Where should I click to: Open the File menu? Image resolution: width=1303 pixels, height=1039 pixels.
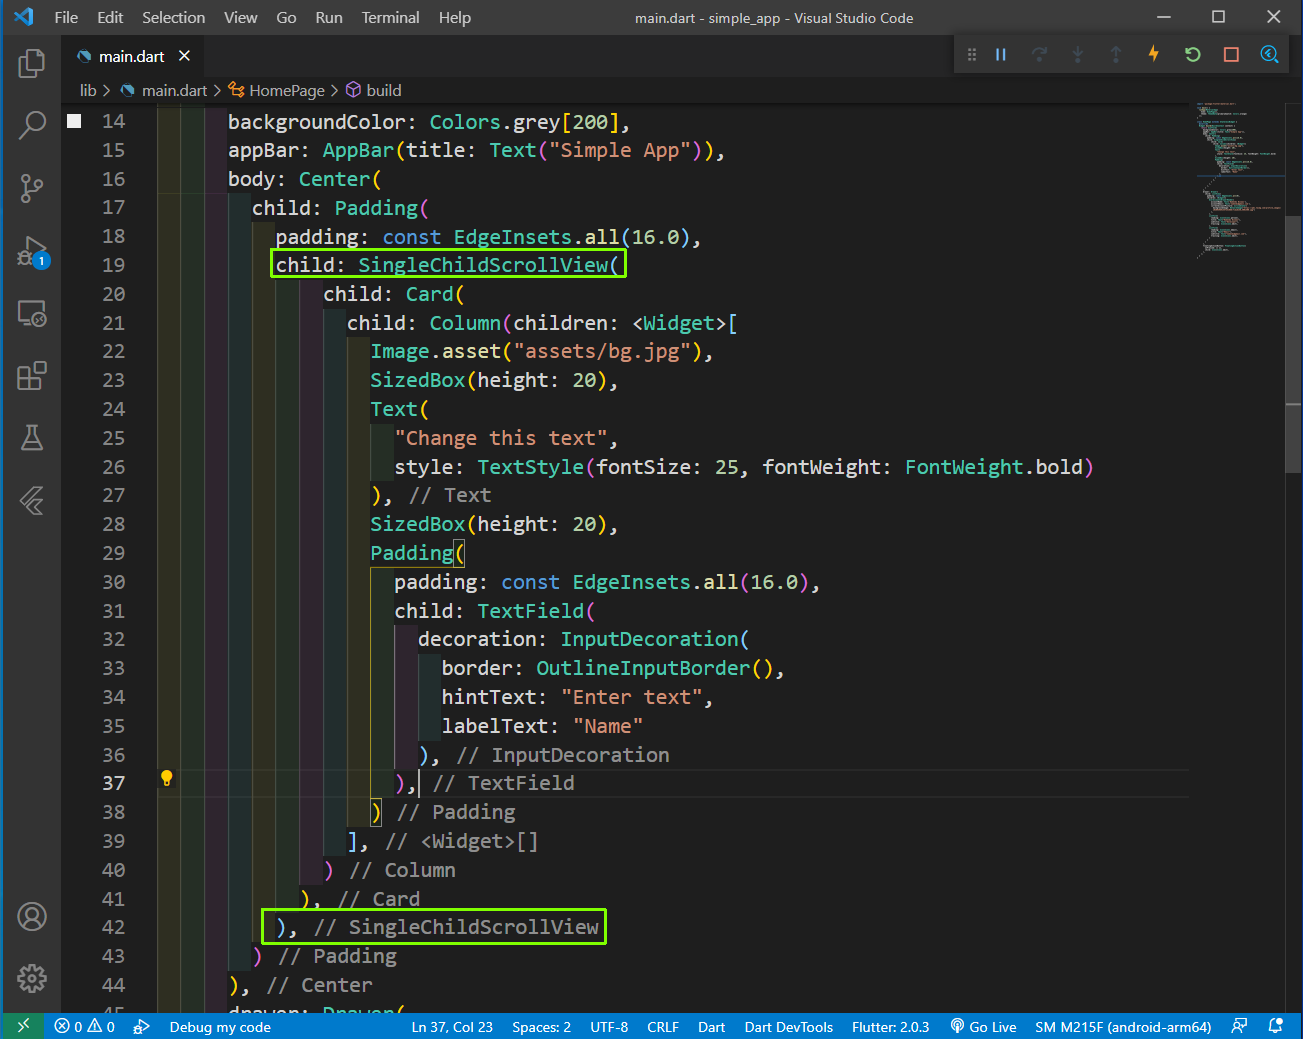pos(66,18)
